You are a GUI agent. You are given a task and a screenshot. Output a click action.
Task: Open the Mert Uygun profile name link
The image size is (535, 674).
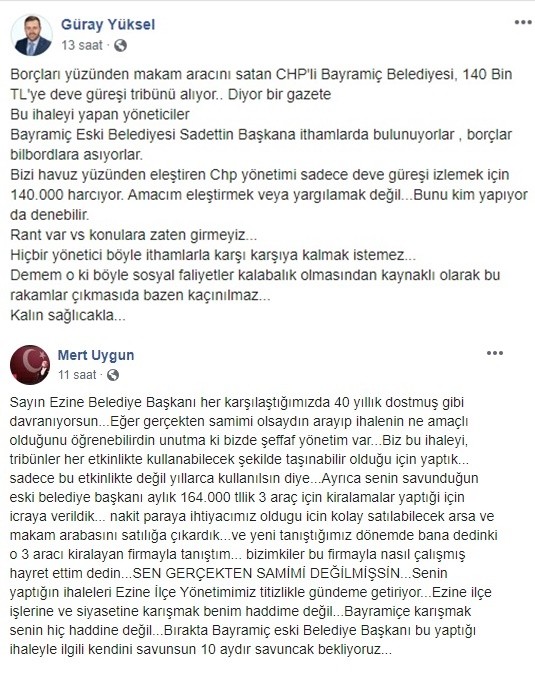tap(96, 355)
